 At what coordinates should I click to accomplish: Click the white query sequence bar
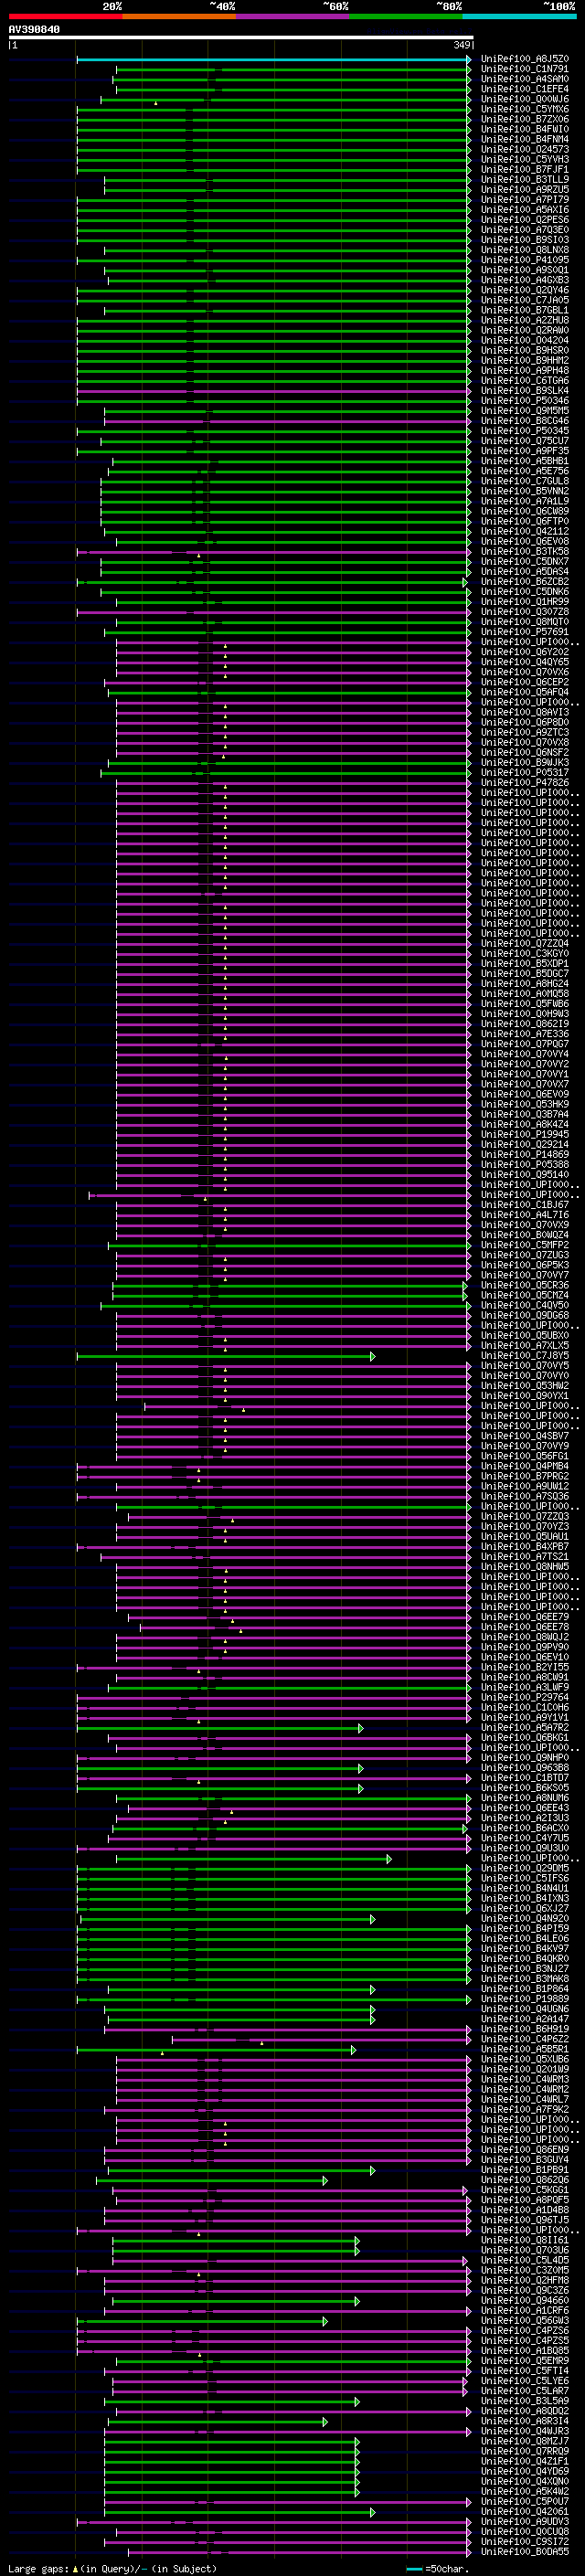tap(241, 38)
